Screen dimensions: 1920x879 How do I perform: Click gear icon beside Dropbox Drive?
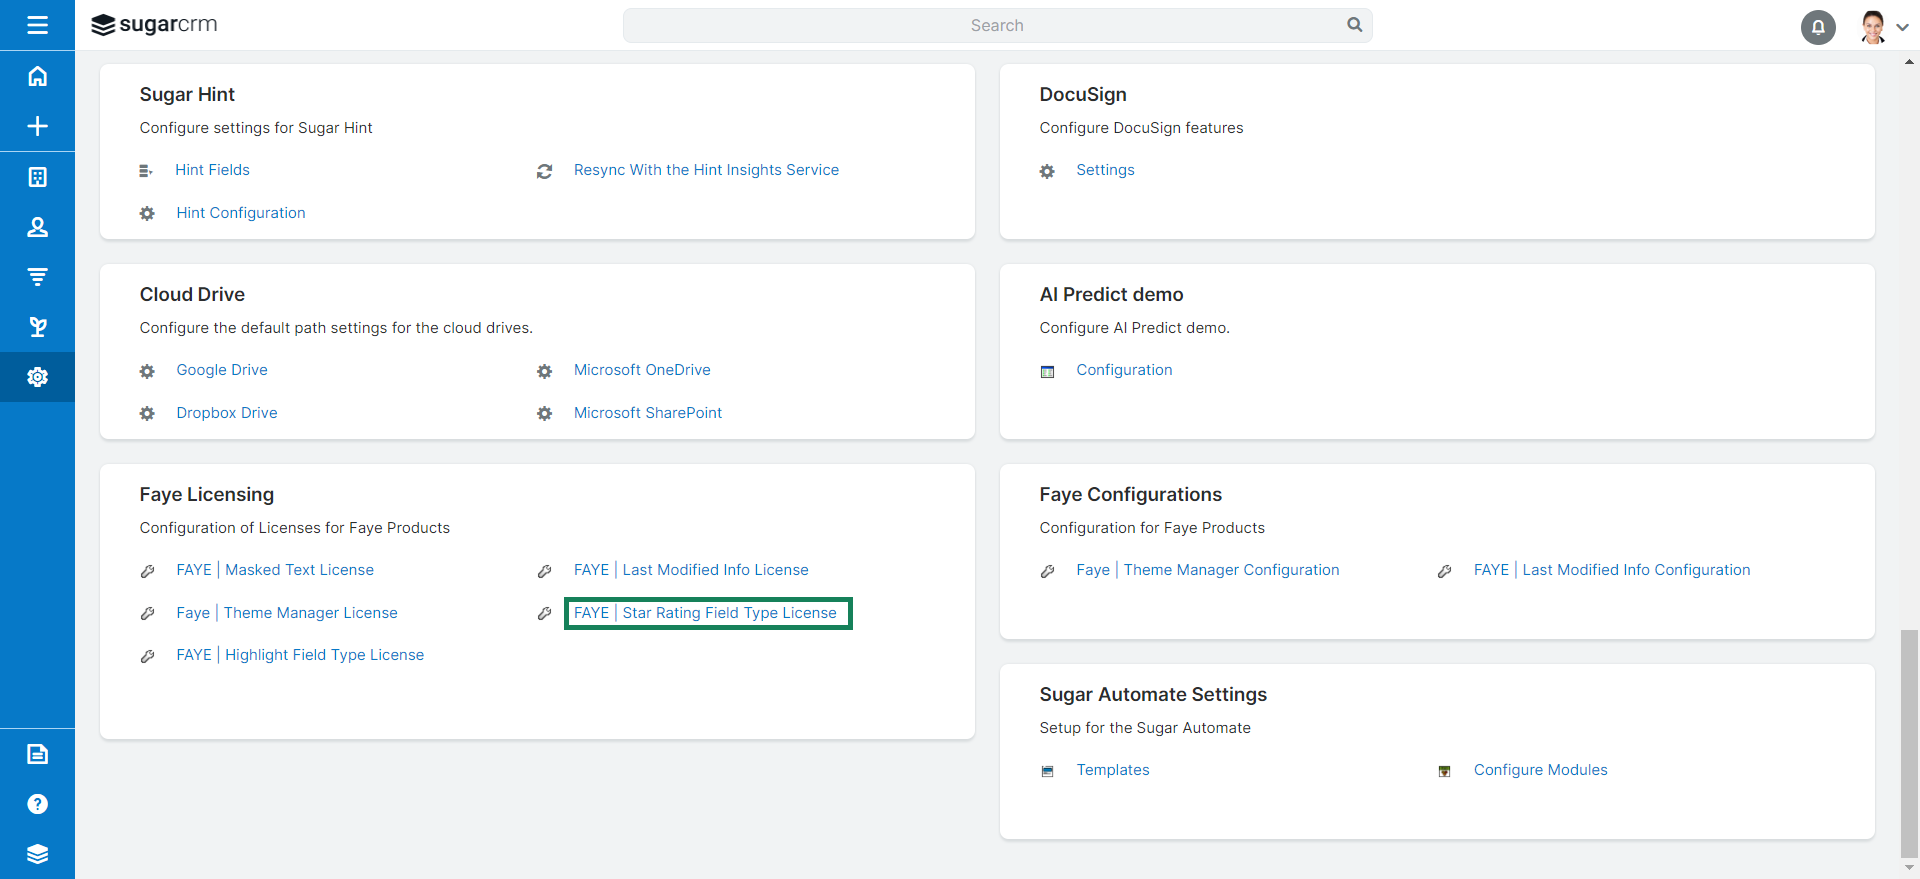point(147,414)
